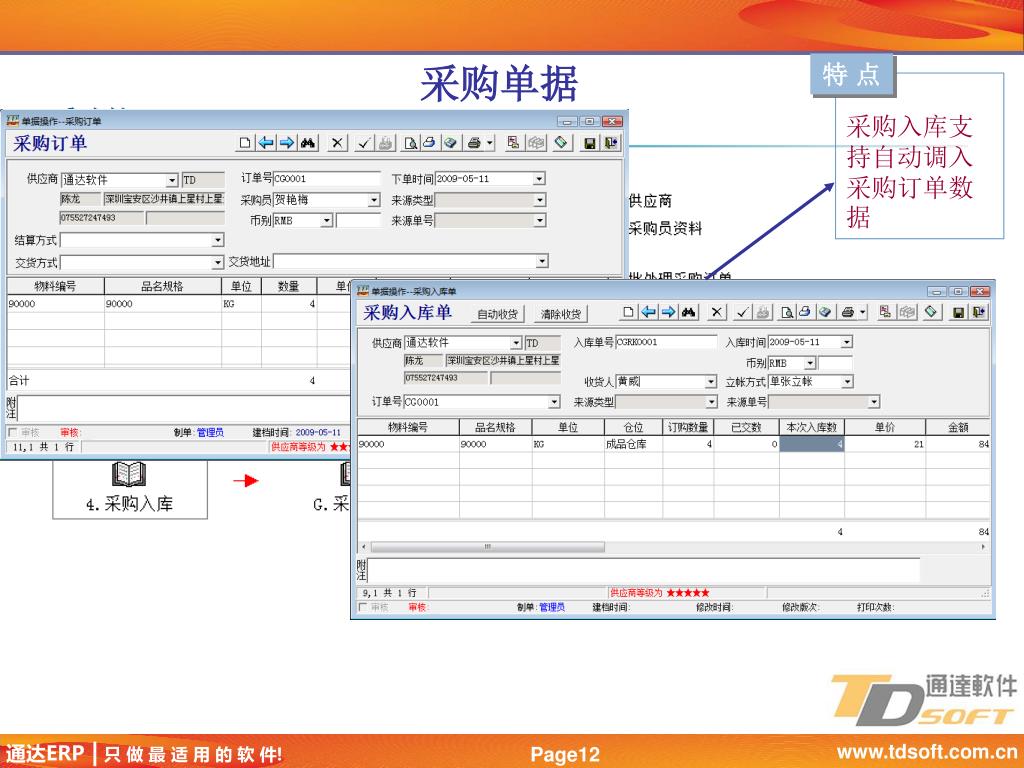The image size is (1024, 768).
Task: Click 成品仓库 cell in grid
Action: pyautogui.click(x=633, y=444)
